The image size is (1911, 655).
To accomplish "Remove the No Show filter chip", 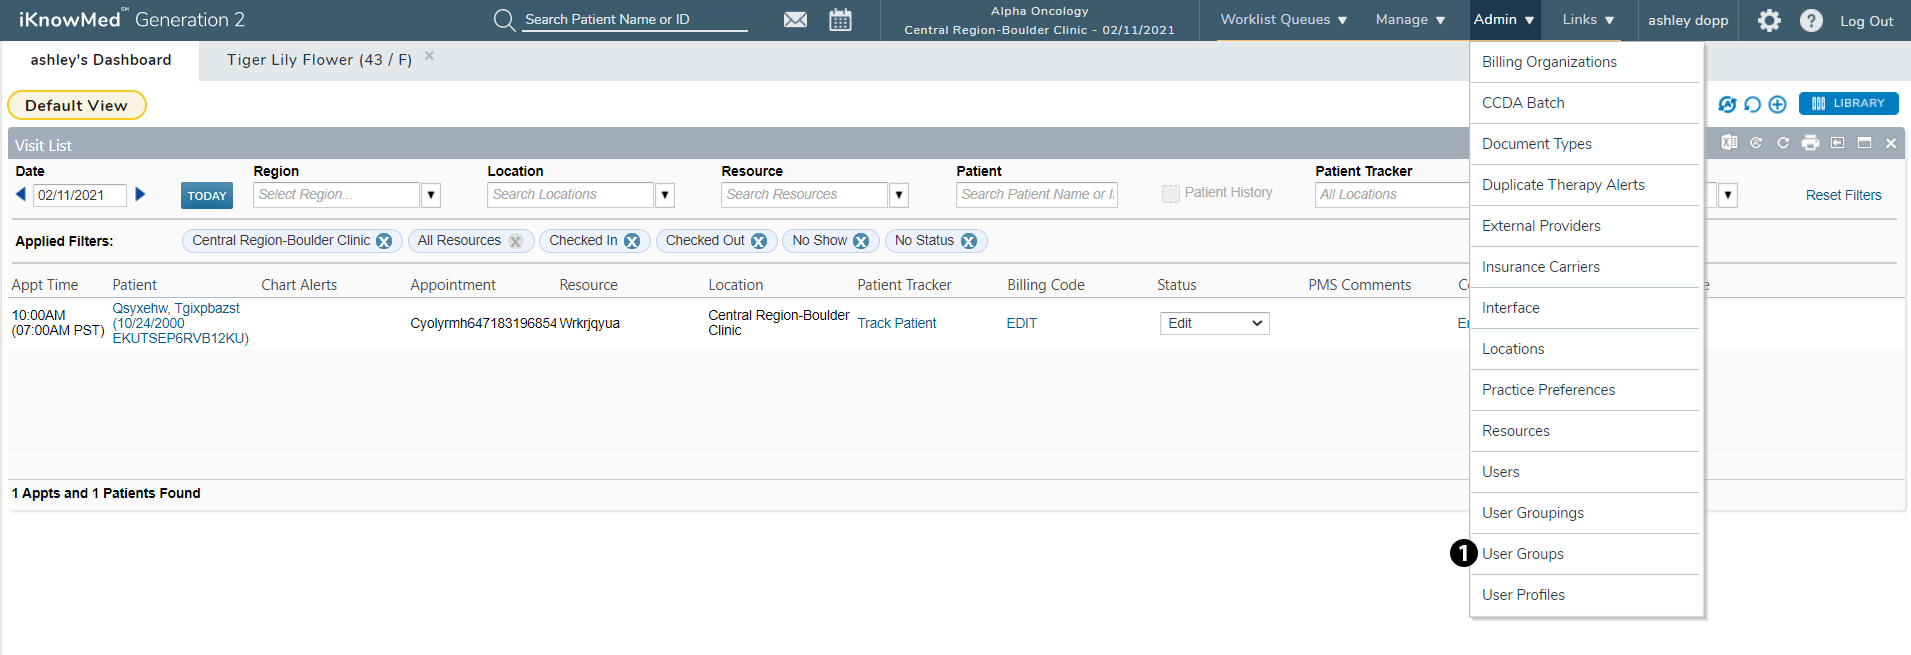I will click(861, 241).
